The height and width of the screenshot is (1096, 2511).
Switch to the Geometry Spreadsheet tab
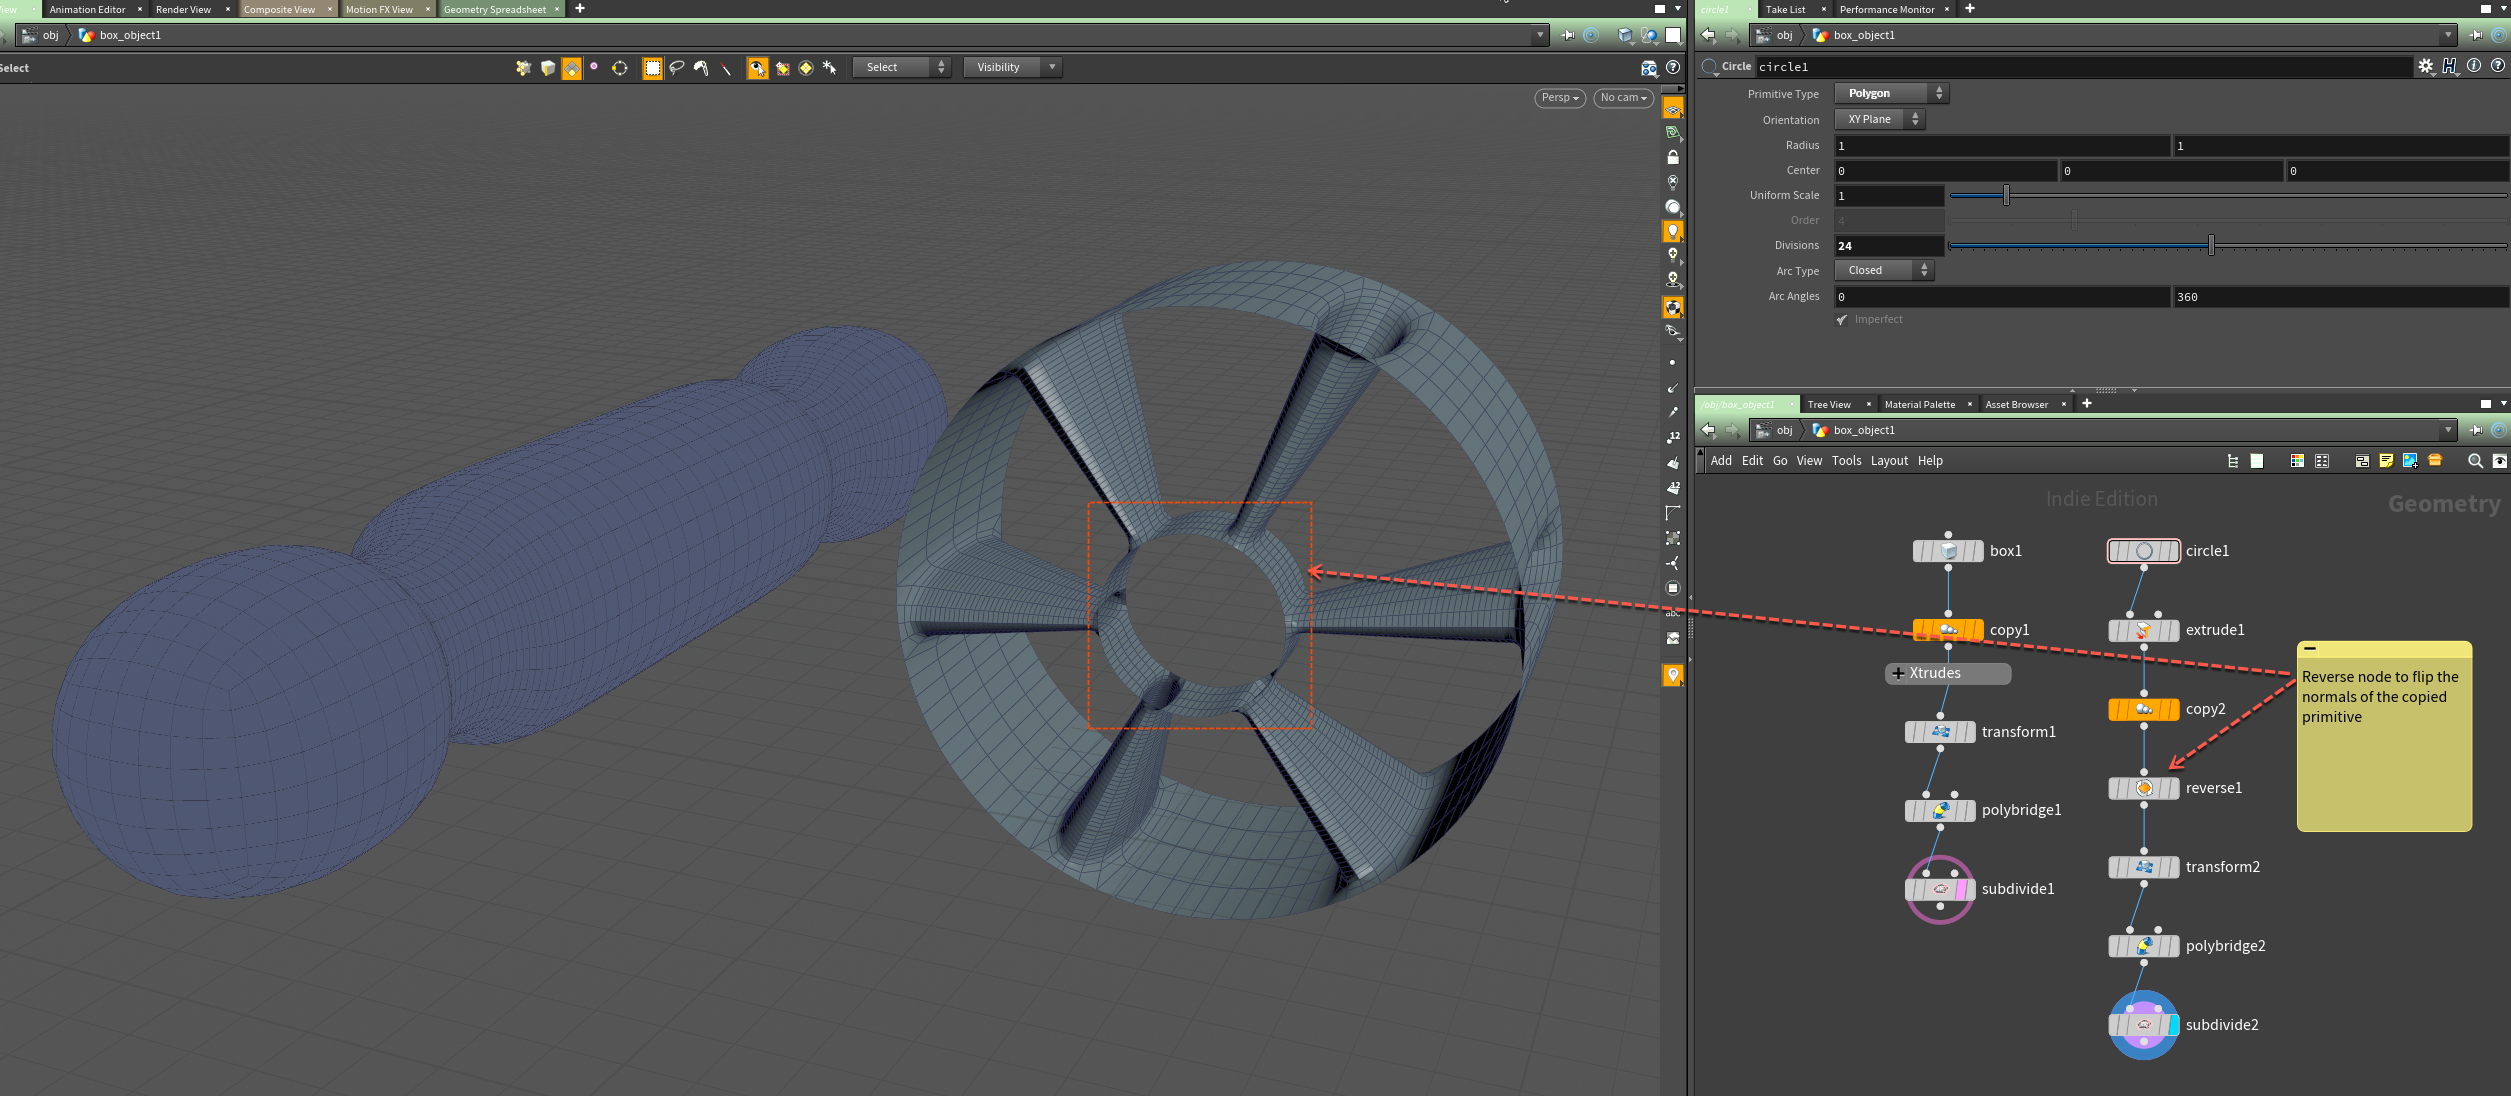[495, 9]
